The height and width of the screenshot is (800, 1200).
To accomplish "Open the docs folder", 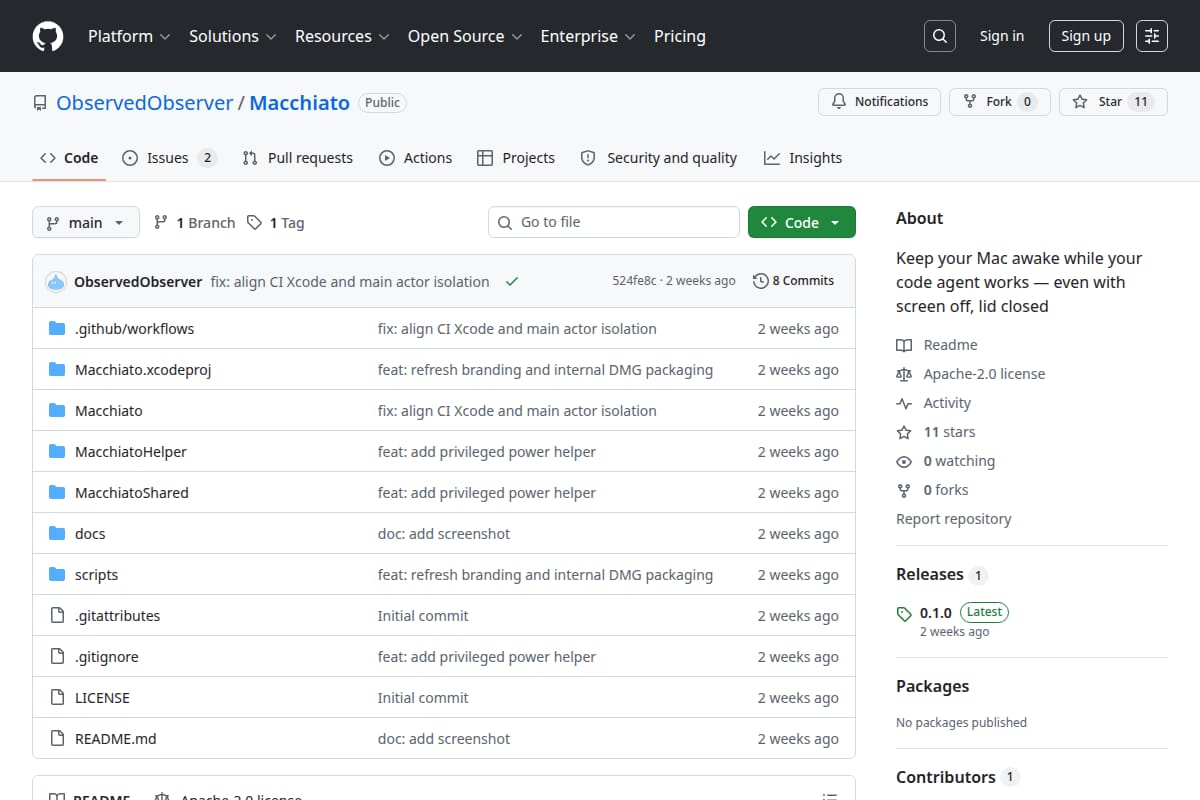I will pos(90,534).
